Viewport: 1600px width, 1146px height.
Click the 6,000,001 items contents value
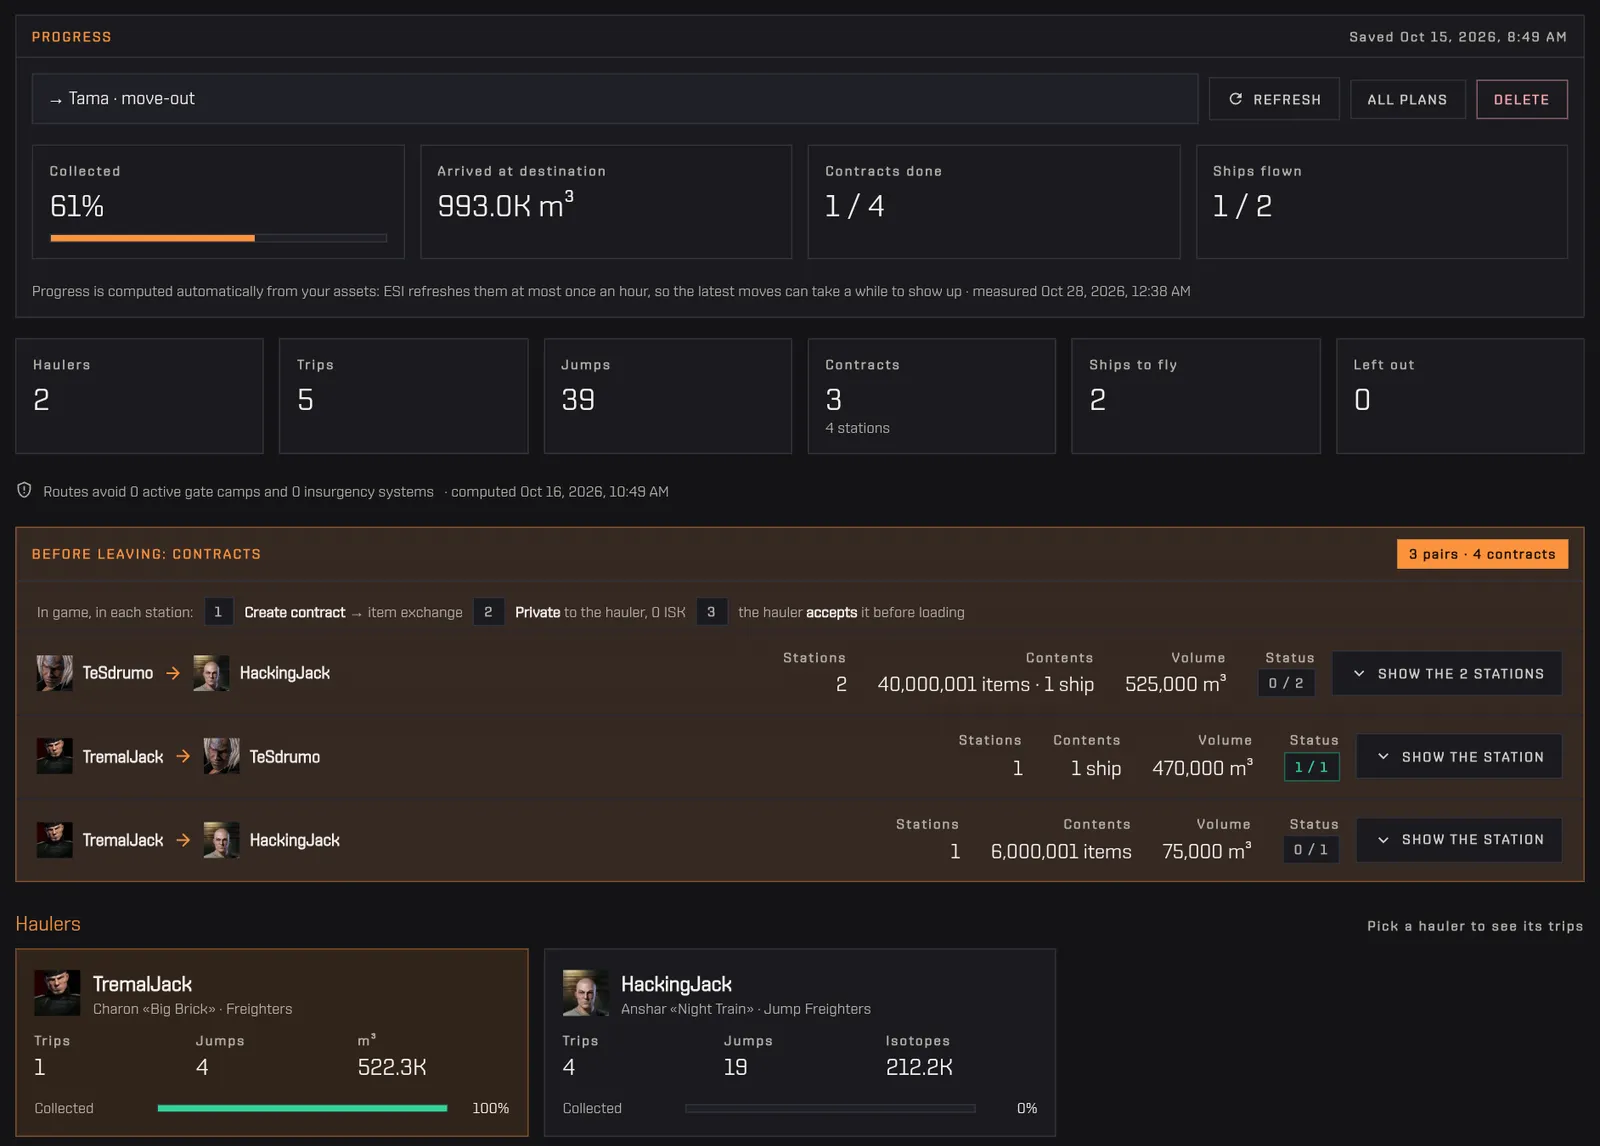[x=1061, y=851]
